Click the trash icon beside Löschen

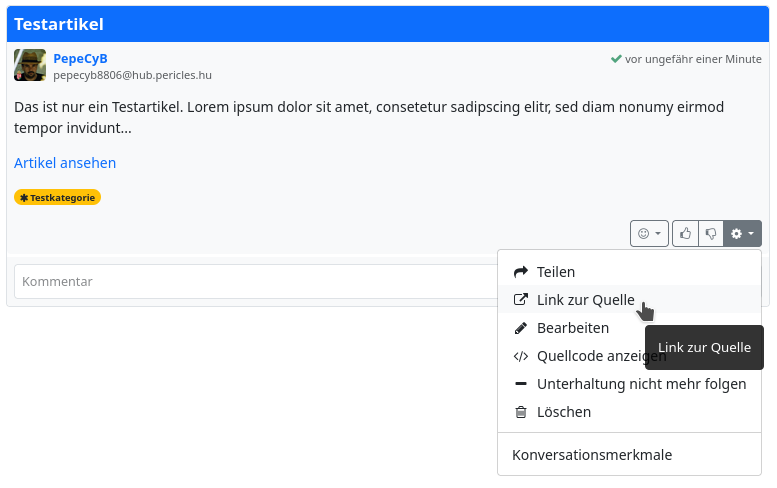[520, 412]
